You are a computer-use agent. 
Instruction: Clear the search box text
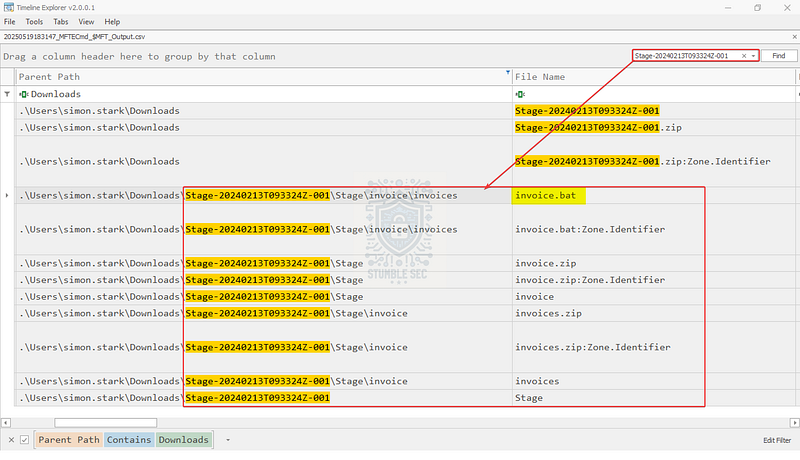pos(744,56)
